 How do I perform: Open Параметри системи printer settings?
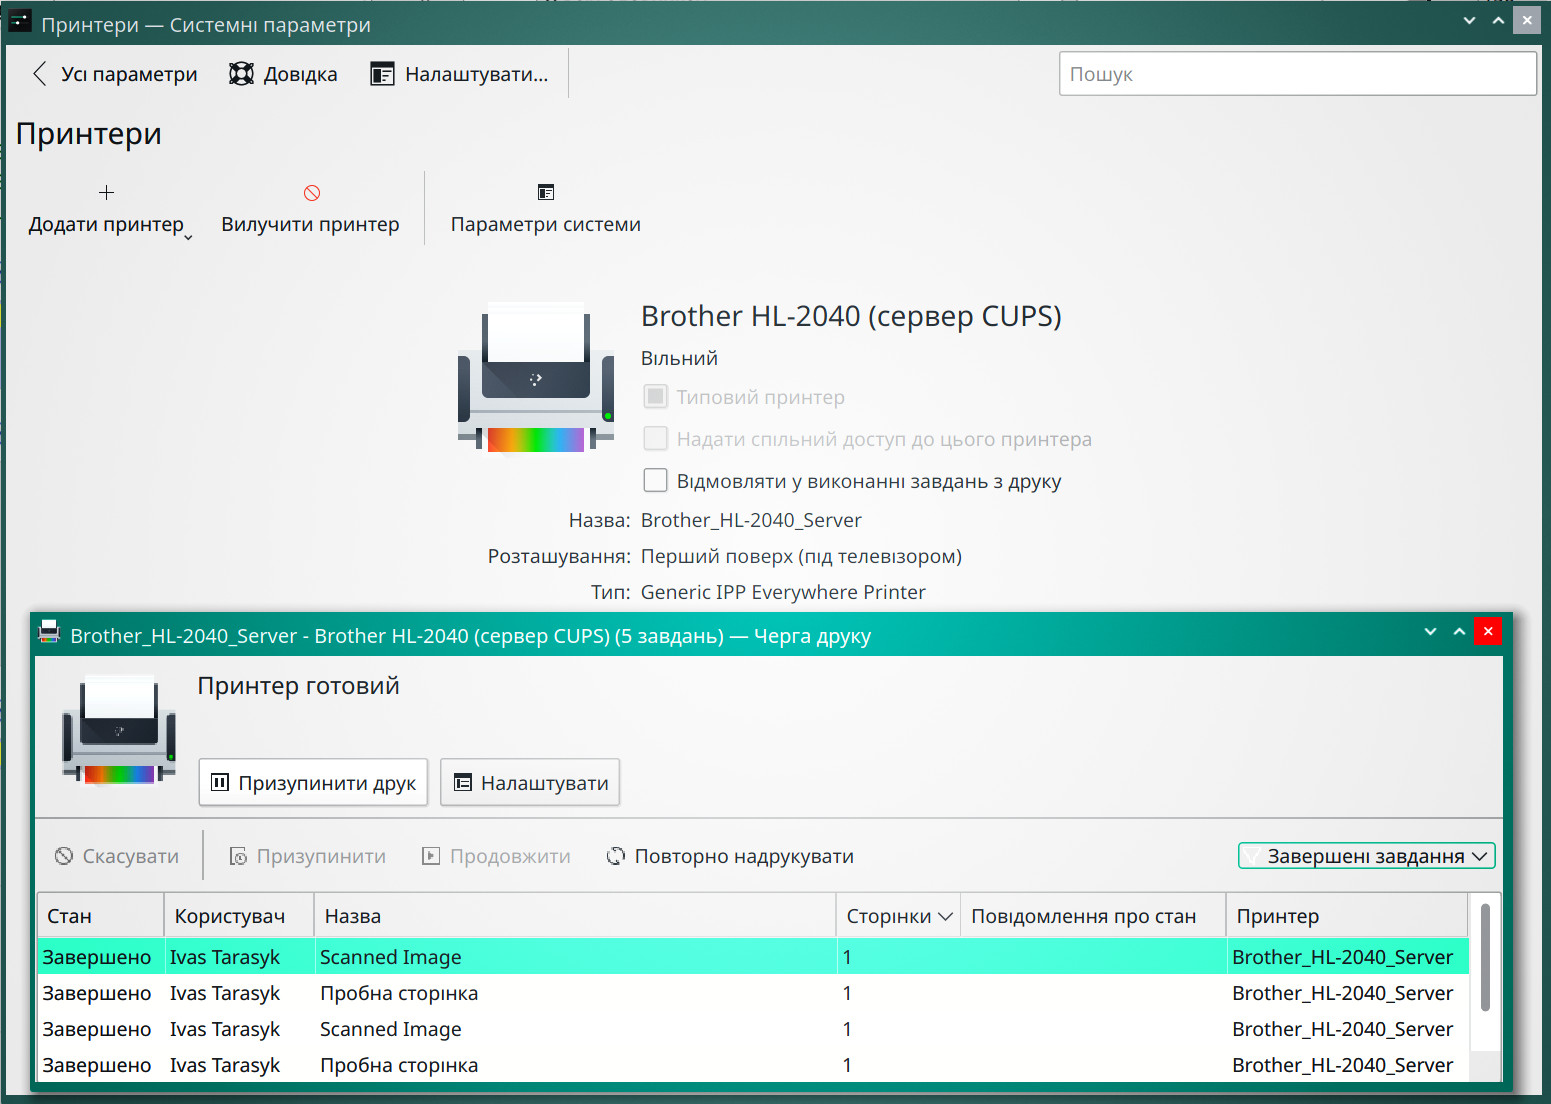[x=545, y=208]
